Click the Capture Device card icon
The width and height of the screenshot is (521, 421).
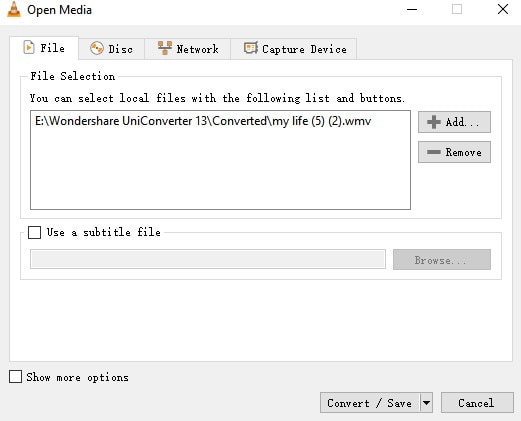tap(251, 48)
